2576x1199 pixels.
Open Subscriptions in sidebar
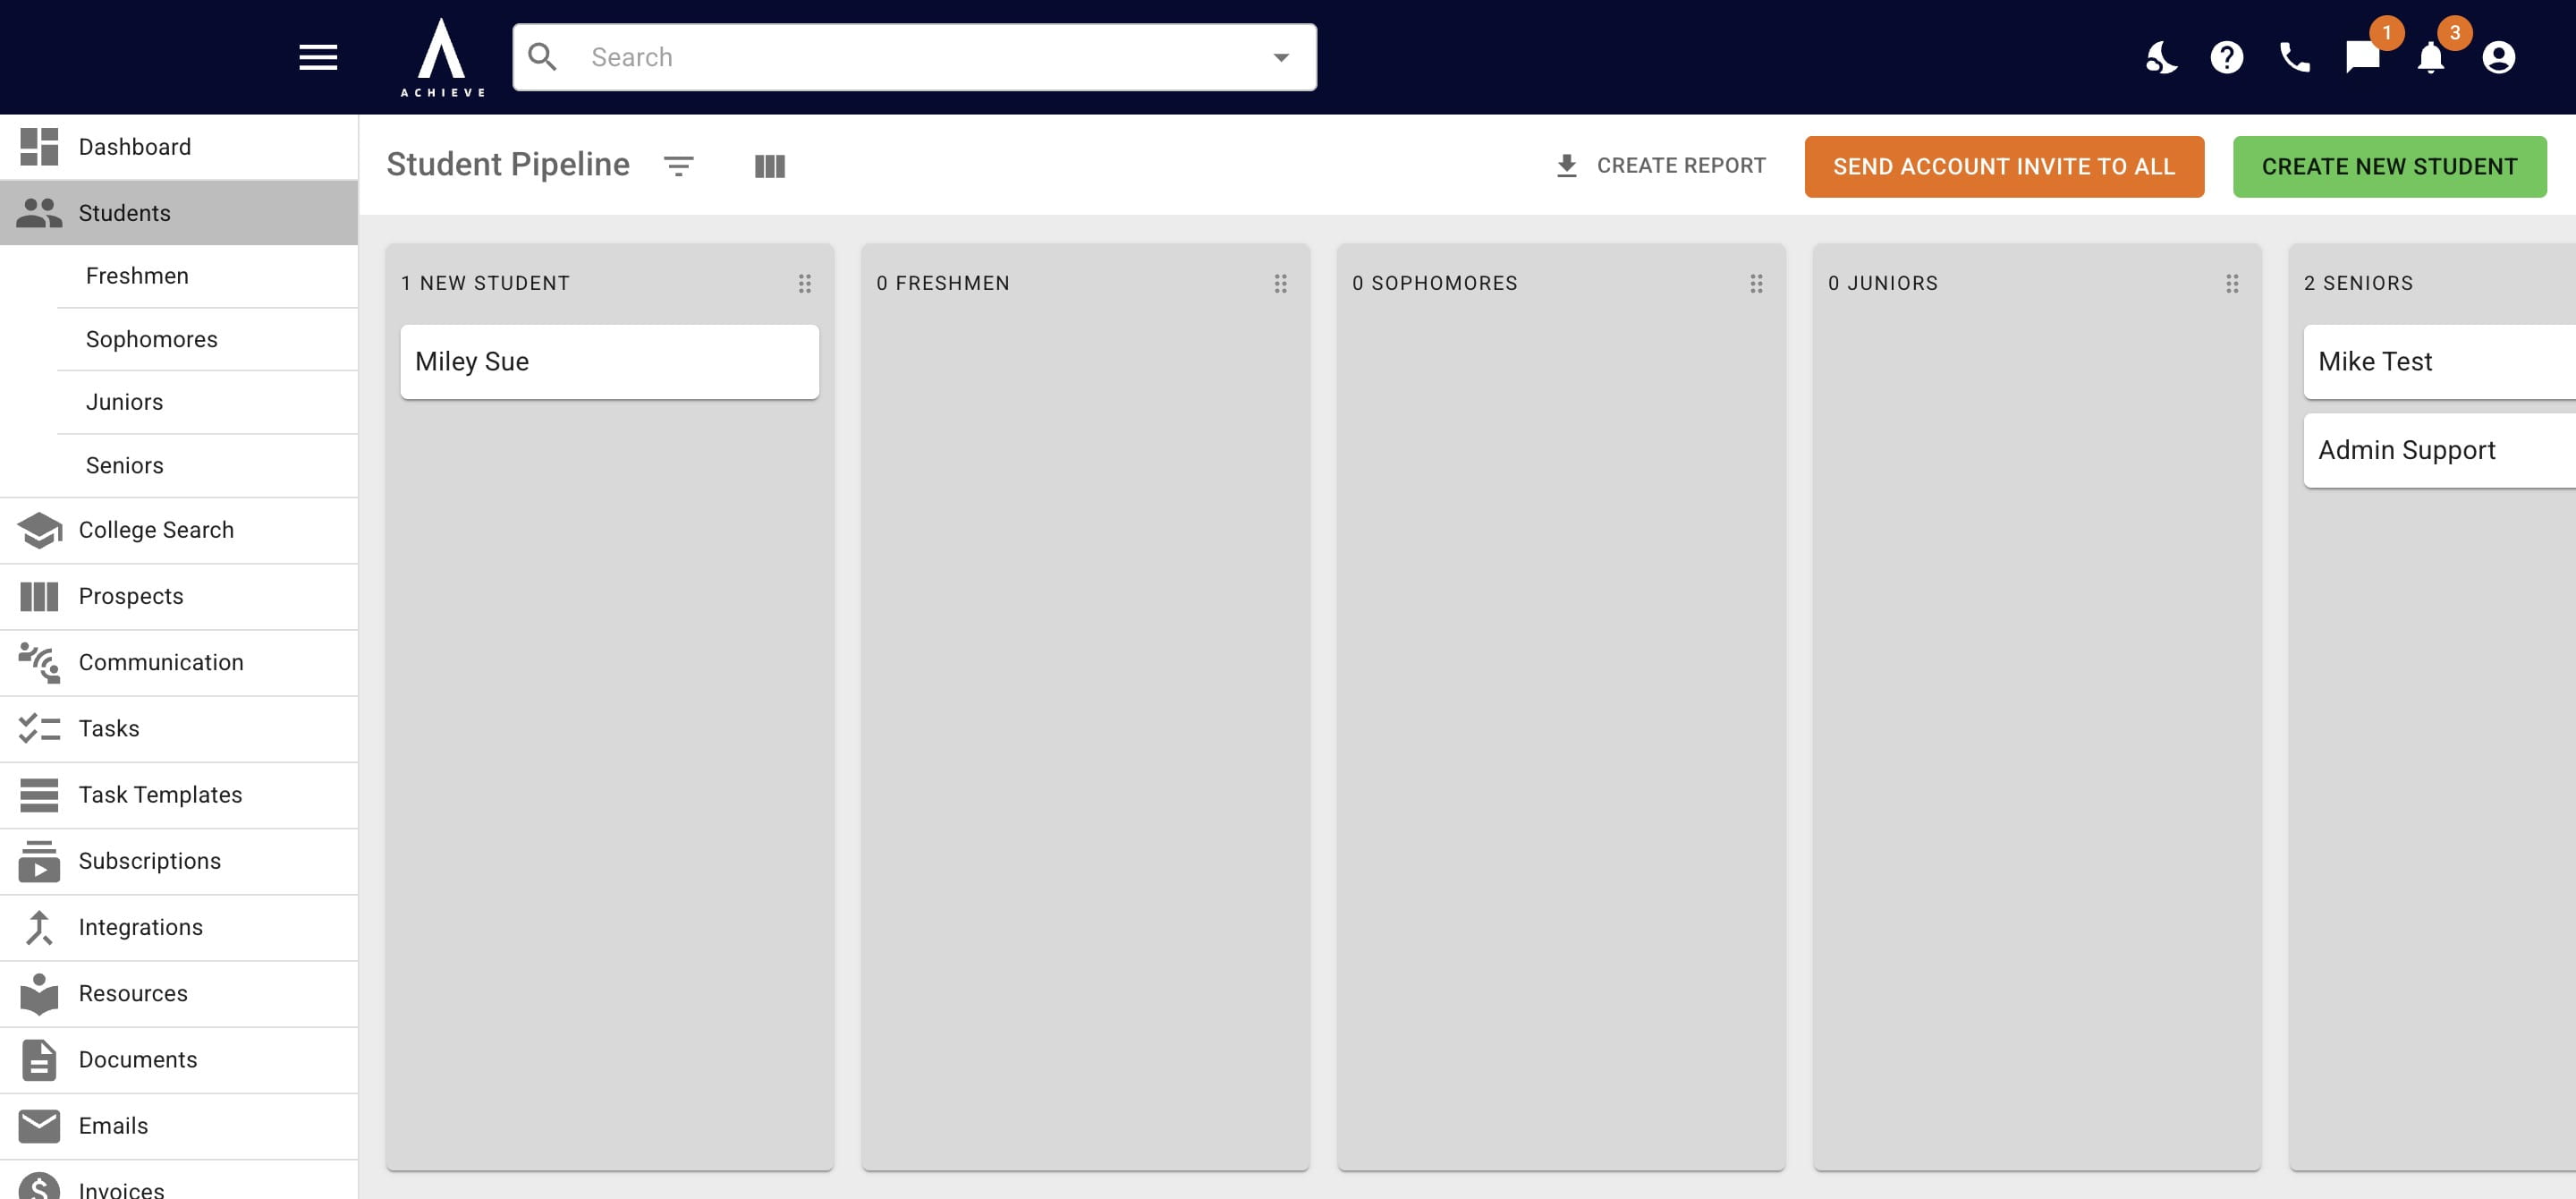coord(179,861)
